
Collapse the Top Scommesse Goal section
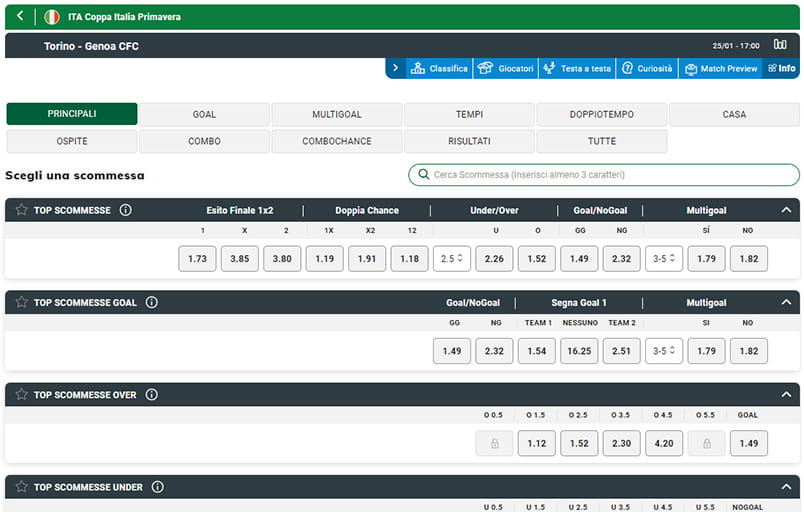[x=786, y=302]
